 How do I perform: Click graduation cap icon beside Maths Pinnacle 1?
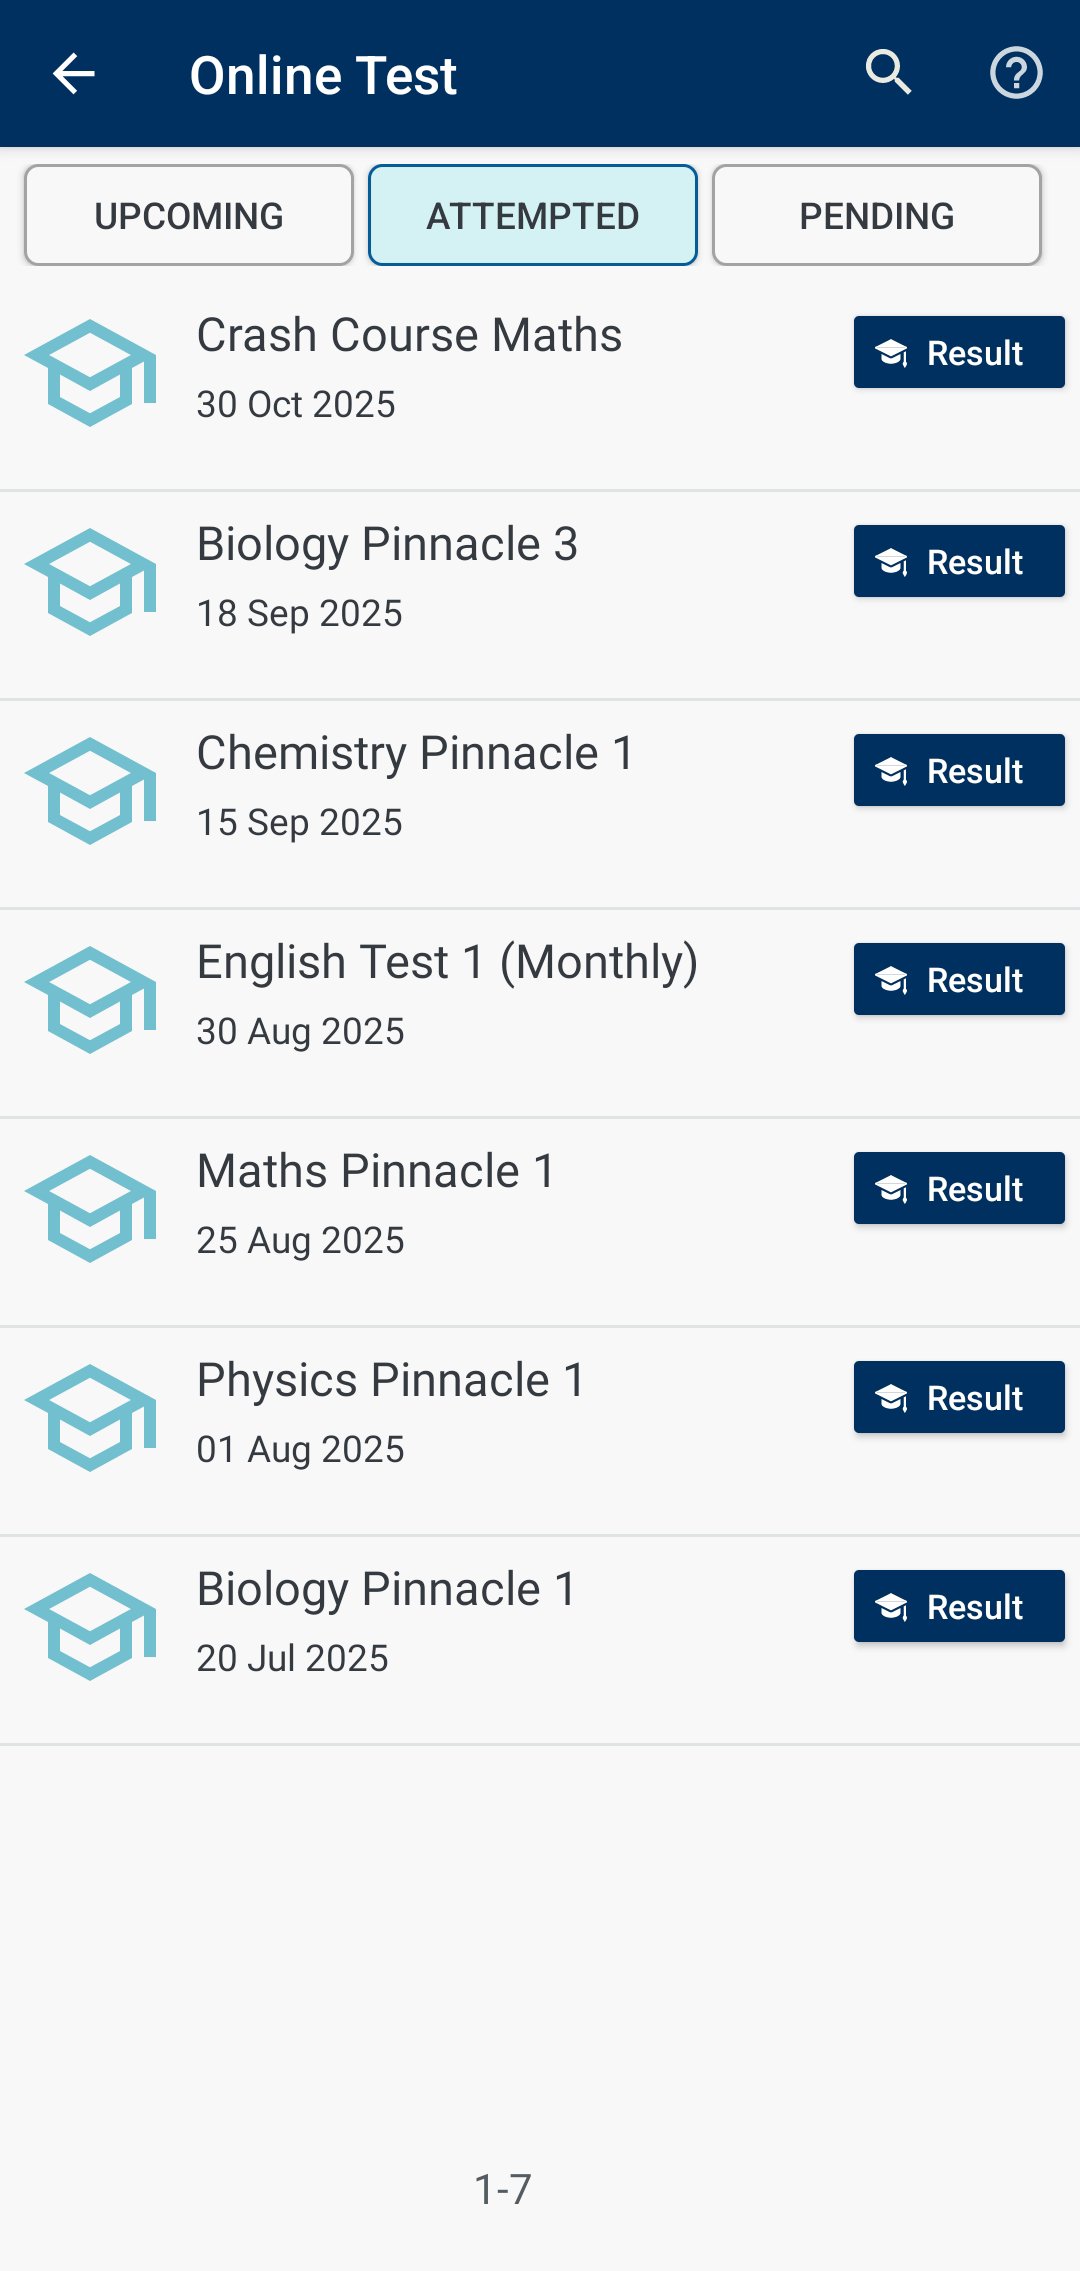click(91, 1209)
